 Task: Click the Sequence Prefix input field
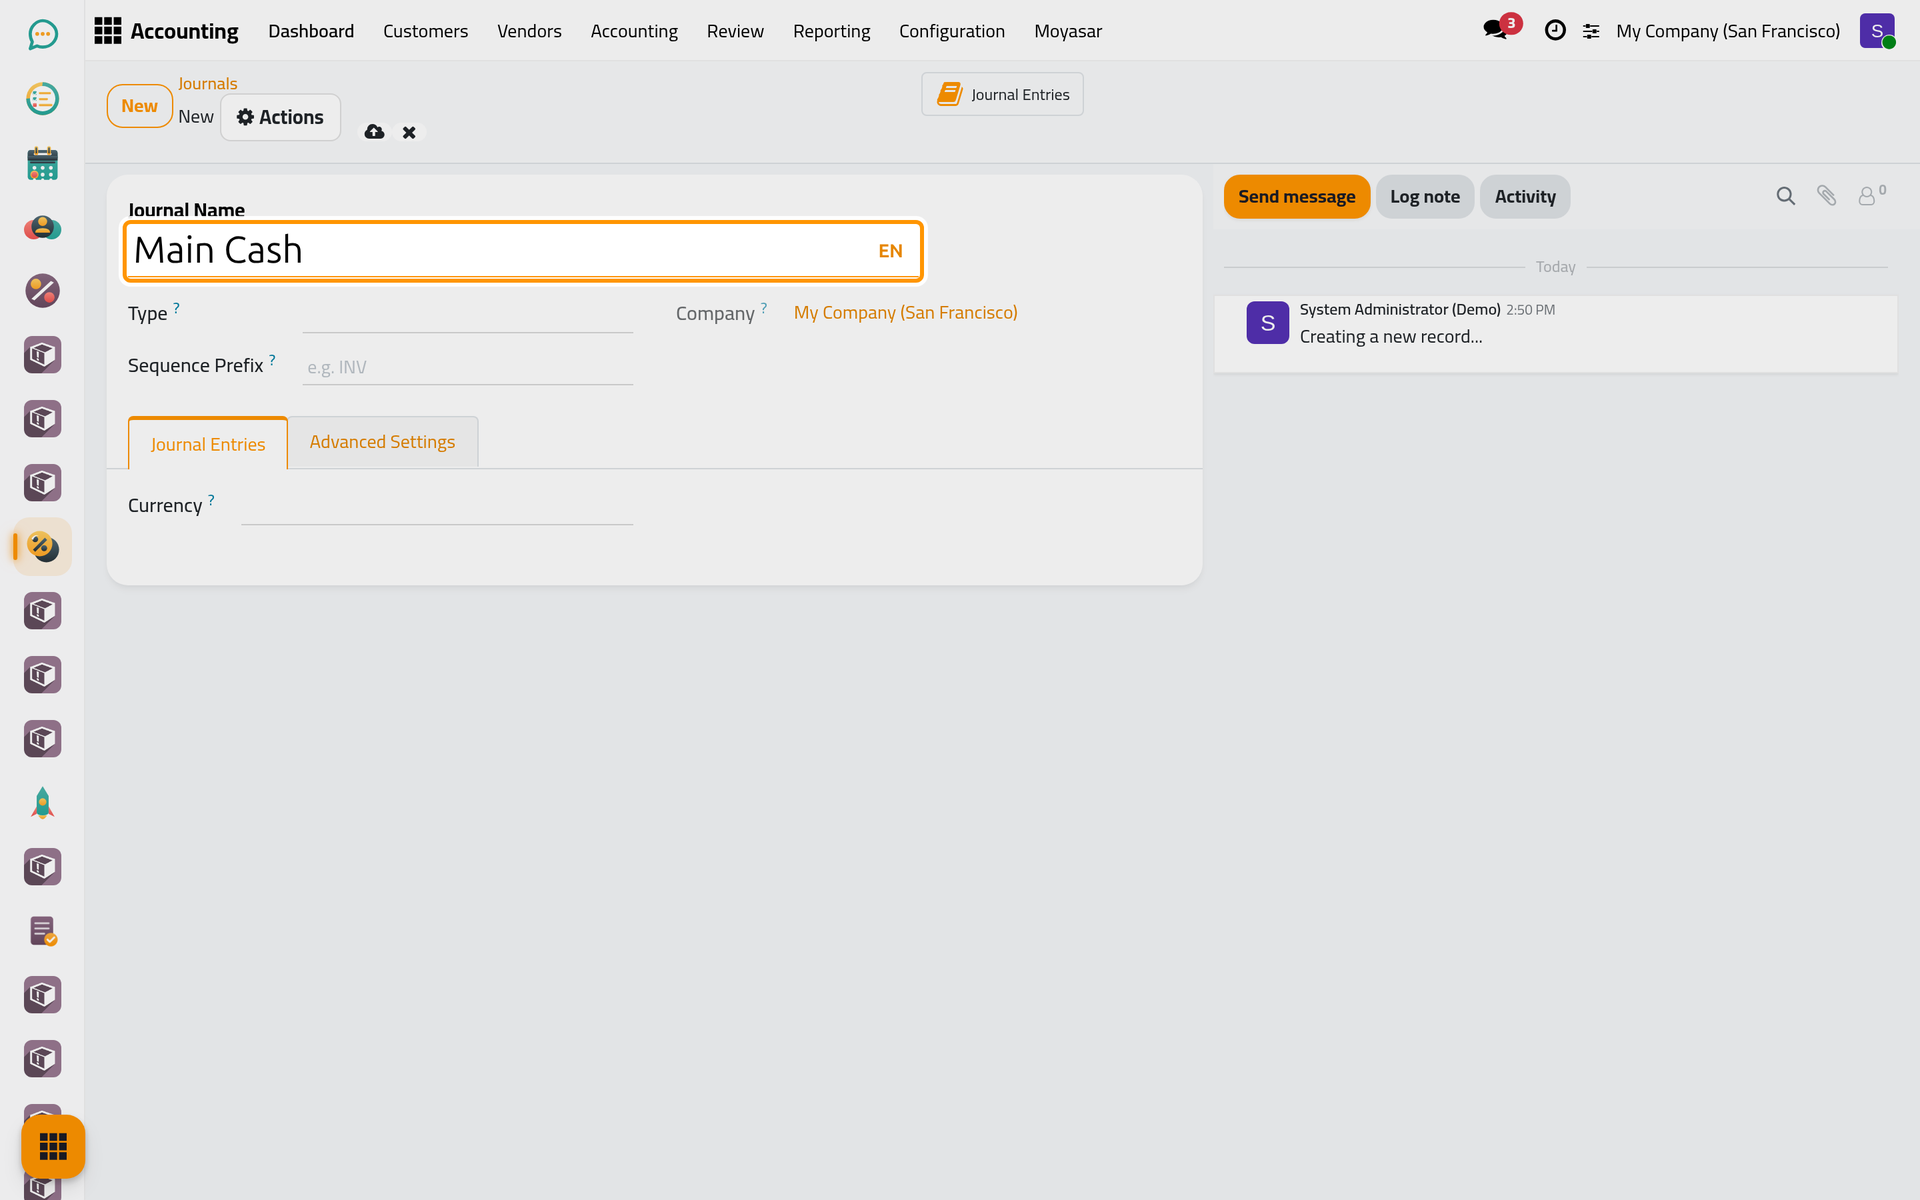[x=467, y=367]
